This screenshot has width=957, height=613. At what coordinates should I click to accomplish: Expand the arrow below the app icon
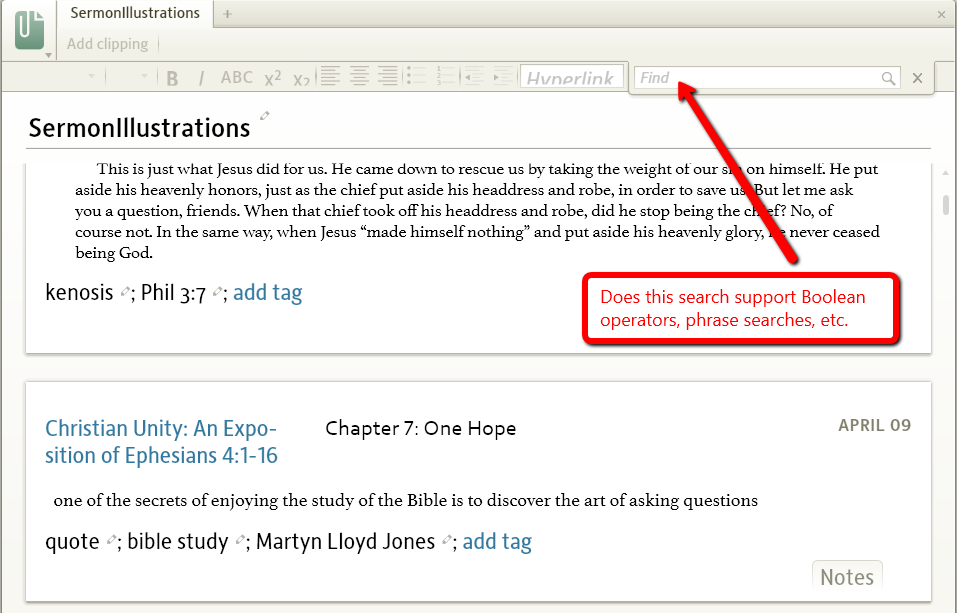[48, 56]
